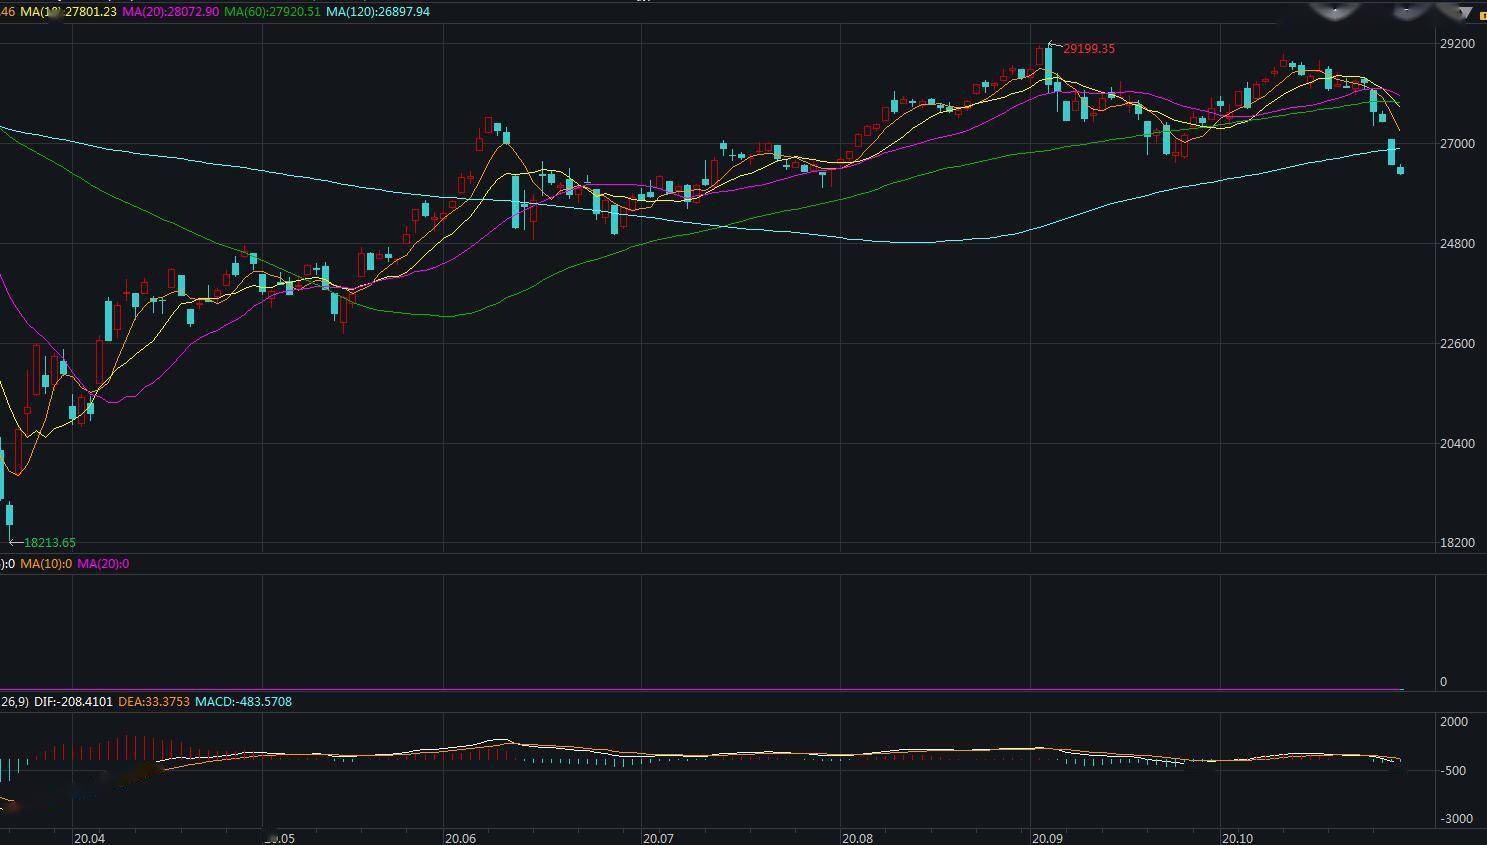Open the dropdown triangle above the price axis
Screen dimensions: 1487x845
pyautogui.click(x=1468, y=13)
